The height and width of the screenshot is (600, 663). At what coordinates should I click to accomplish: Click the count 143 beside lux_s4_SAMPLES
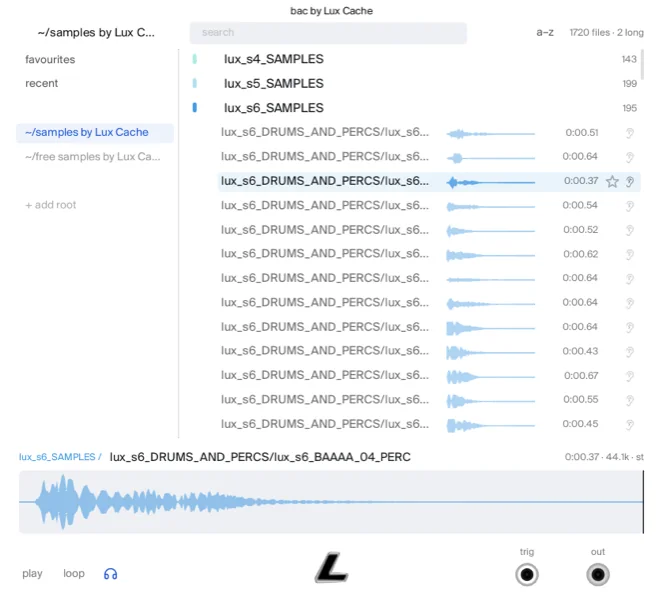coord(629,59)
